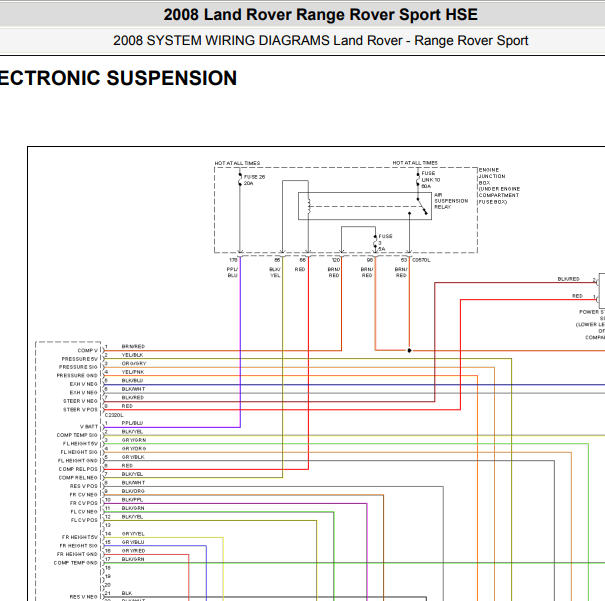Select the 2008 Land Rover Range Rover Sport HSE title
This screenshot has width=605, height=601.
pos(320,15)
